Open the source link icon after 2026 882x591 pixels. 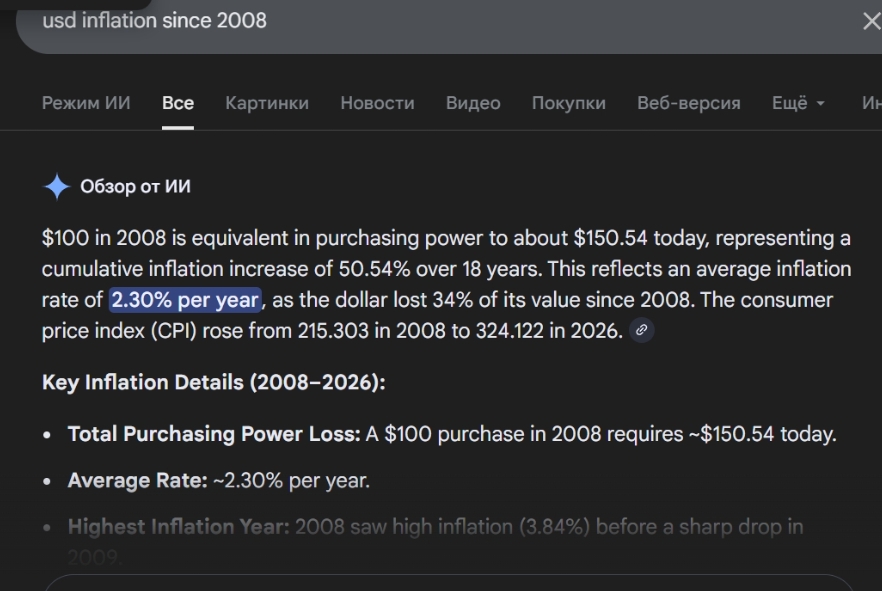(x=642, y=330)
